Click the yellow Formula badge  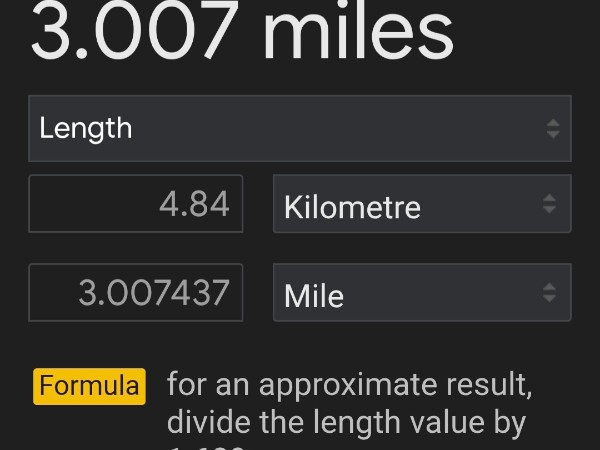coord(90,386)
